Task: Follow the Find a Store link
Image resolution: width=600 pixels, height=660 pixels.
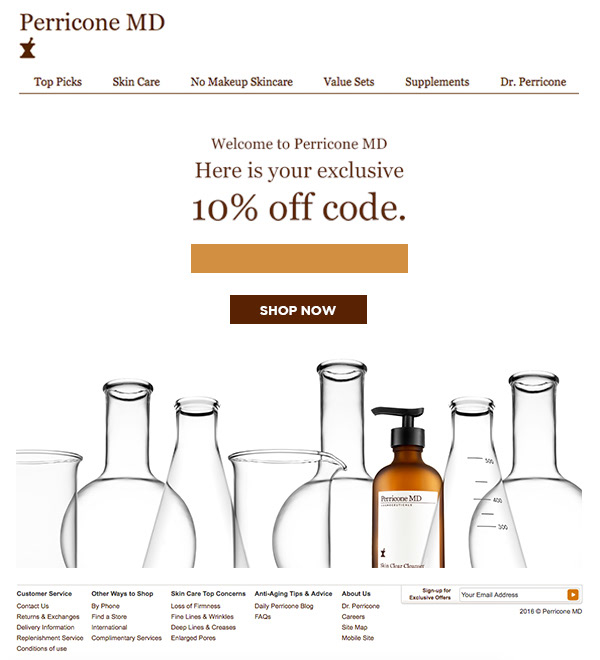Action: (x=109, y=617)
